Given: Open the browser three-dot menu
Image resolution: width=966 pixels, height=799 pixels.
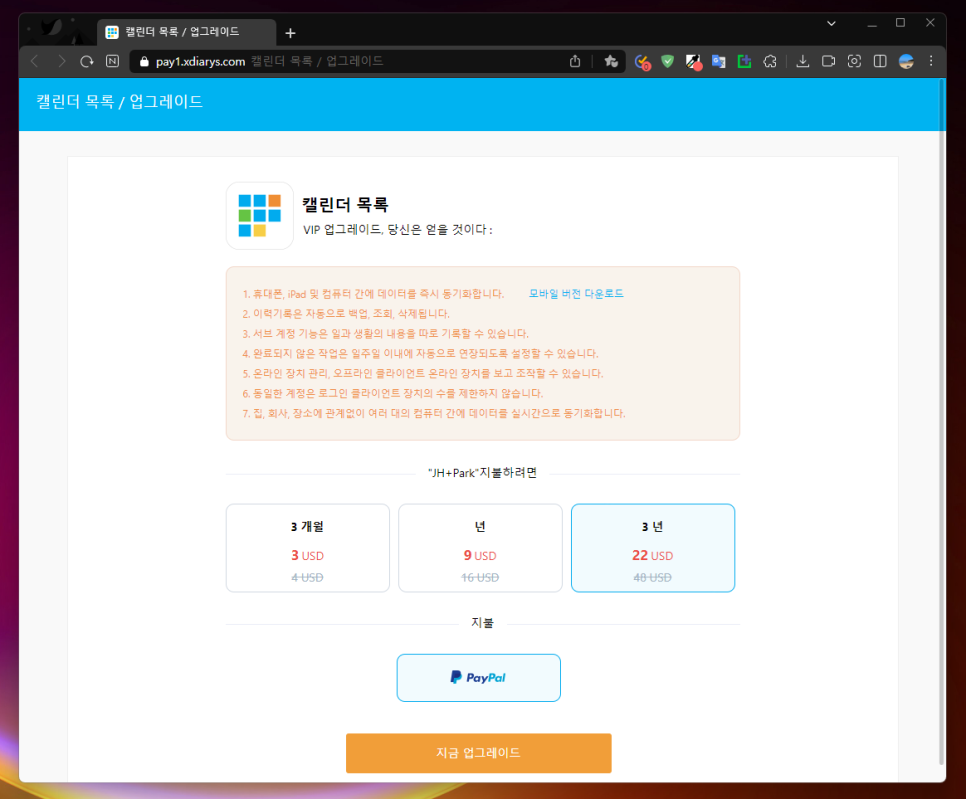Looking at the screenshot, I should click(931, 61).
